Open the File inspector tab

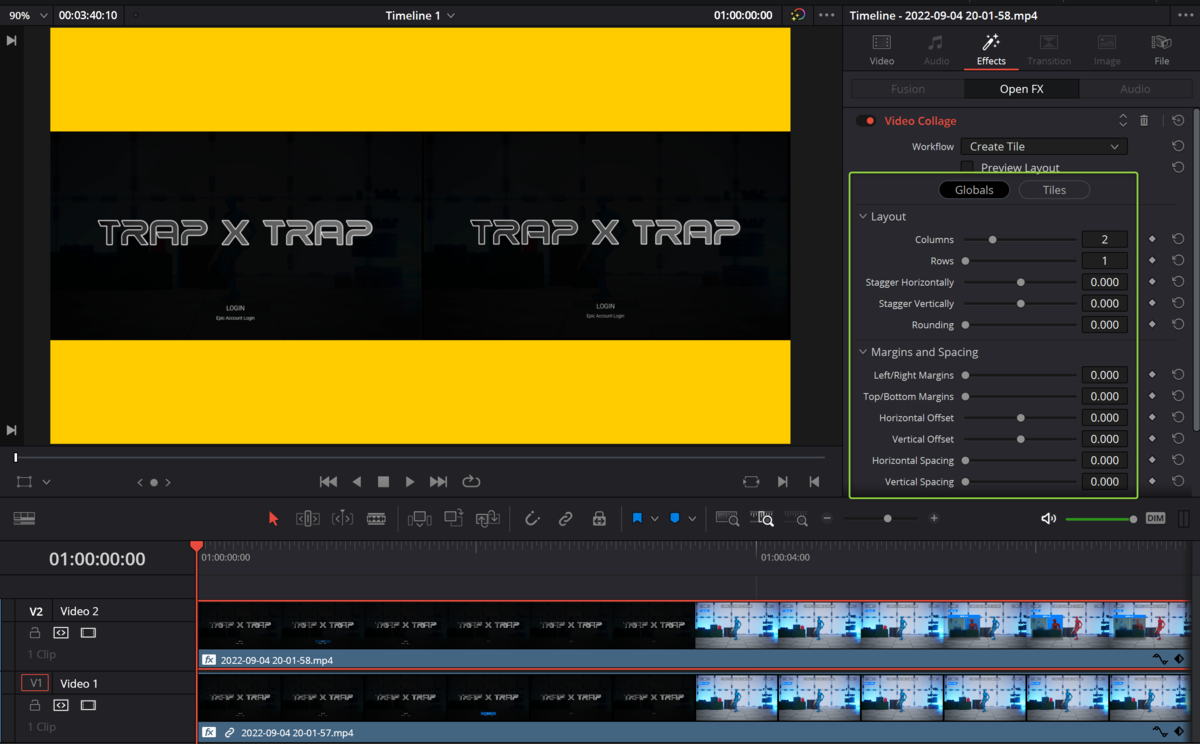point(1161,50)
